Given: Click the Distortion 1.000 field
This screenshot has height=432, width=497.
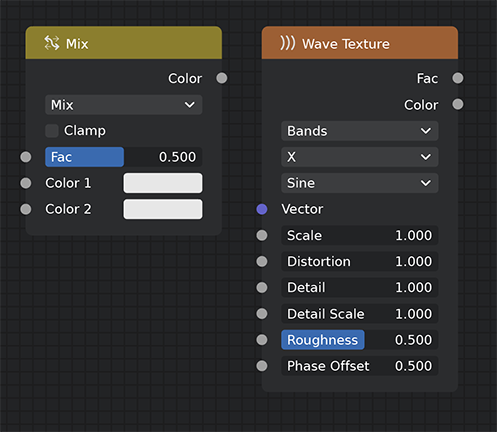Looking at the screenshot, I should [360, 261].
